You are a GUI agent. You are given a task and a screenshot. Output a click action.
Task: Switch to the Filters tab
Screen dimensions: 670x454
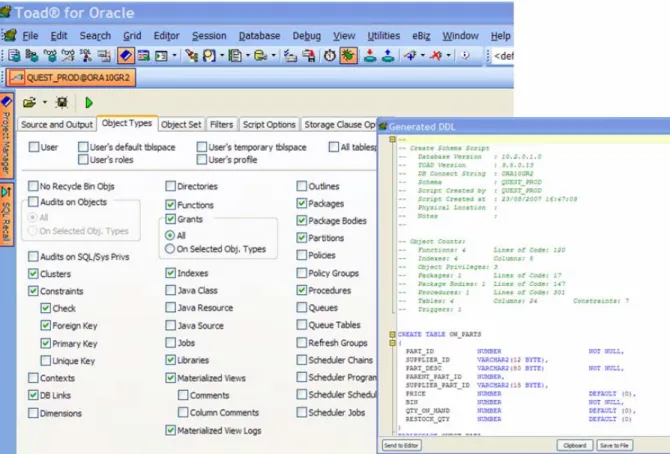pos(221,124)
